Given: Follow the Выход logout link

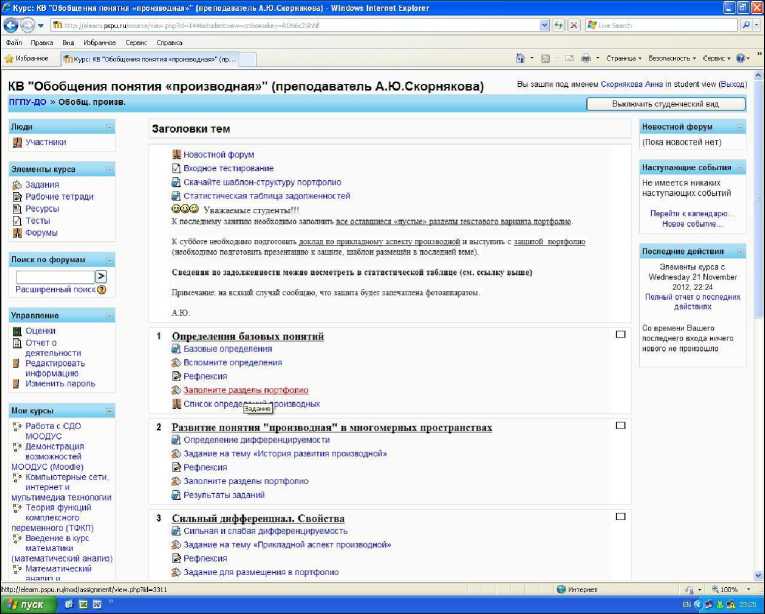Looking at the screenshot, I should (733, 84).
